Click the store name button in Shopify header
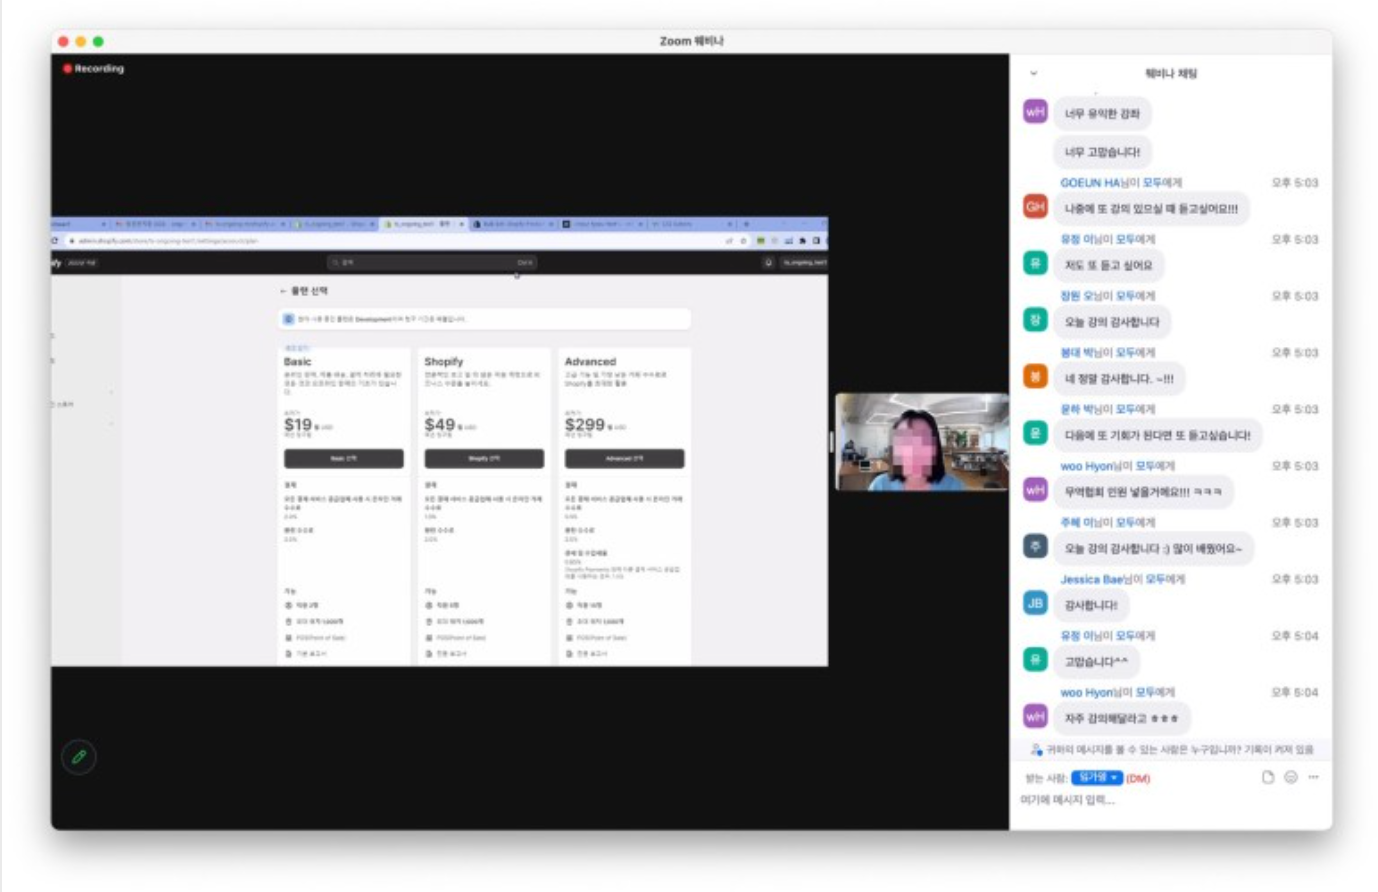The height and width of the screenshot is (892, 1378). point(804,262)
